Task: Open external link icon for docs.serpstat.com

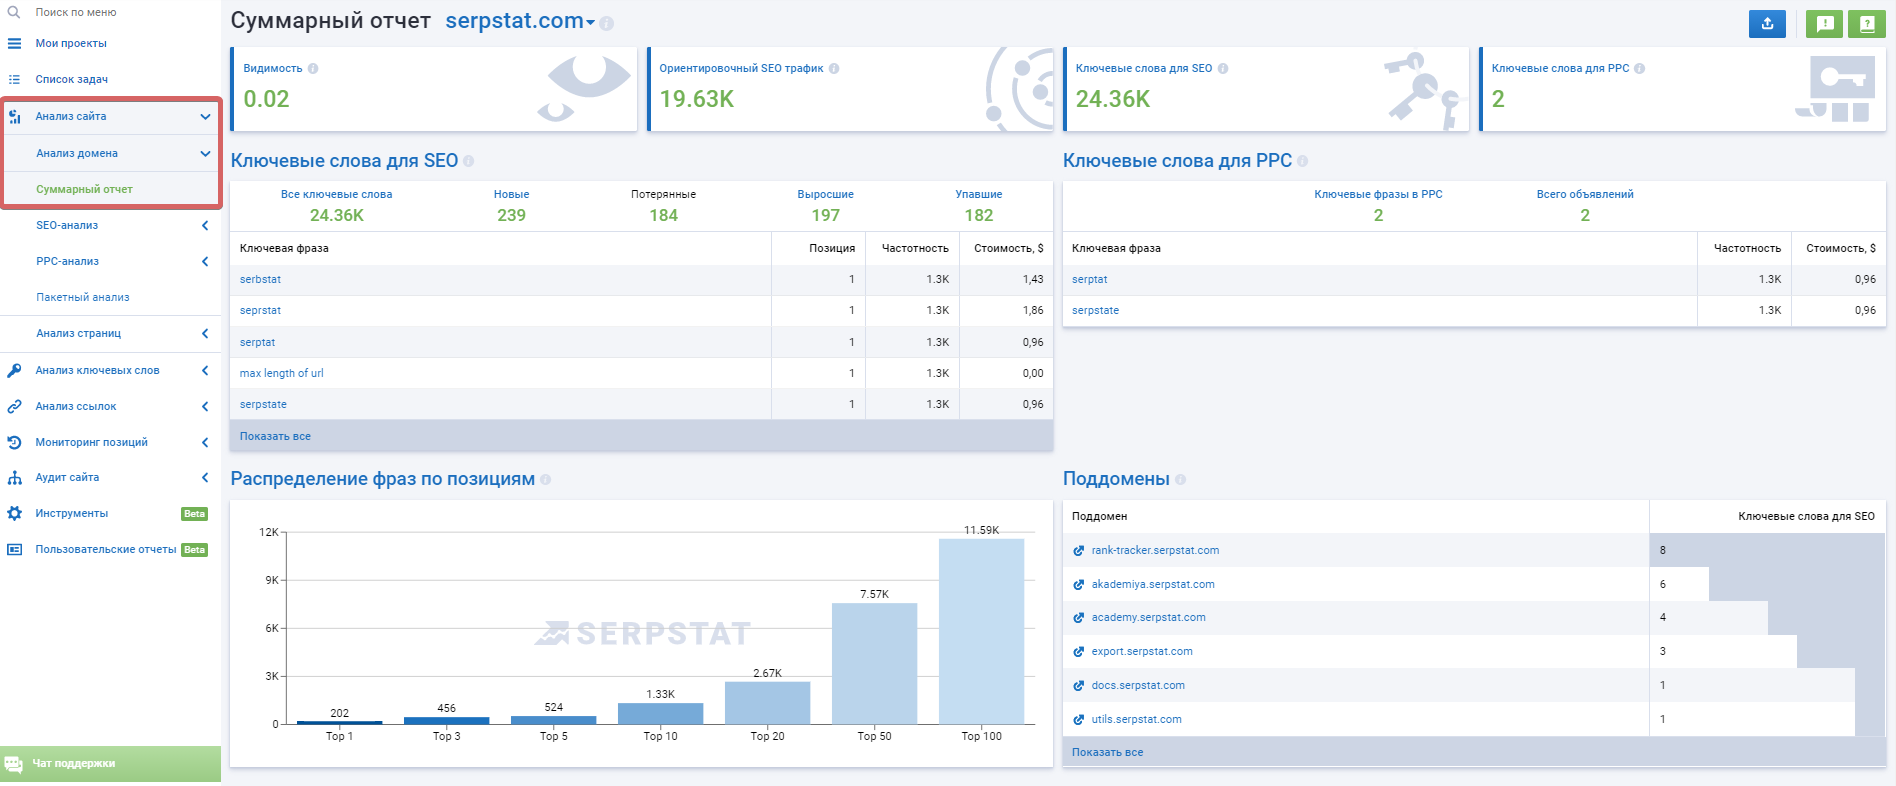Action: tap(1078, 686)
